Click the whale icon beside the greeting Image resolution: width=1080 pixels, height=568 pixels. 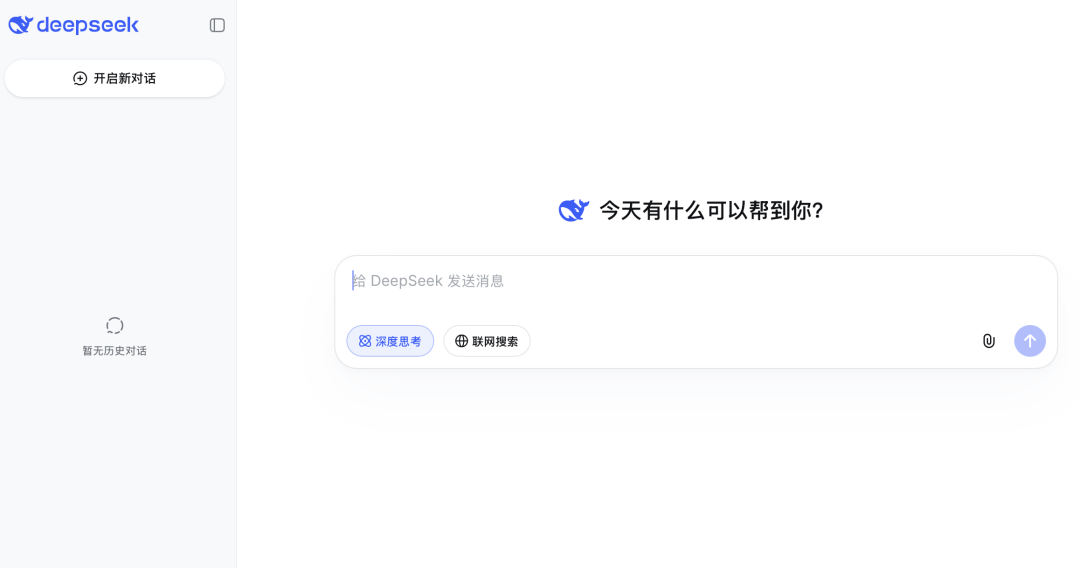pyautogui.click(x=574, y=210)
